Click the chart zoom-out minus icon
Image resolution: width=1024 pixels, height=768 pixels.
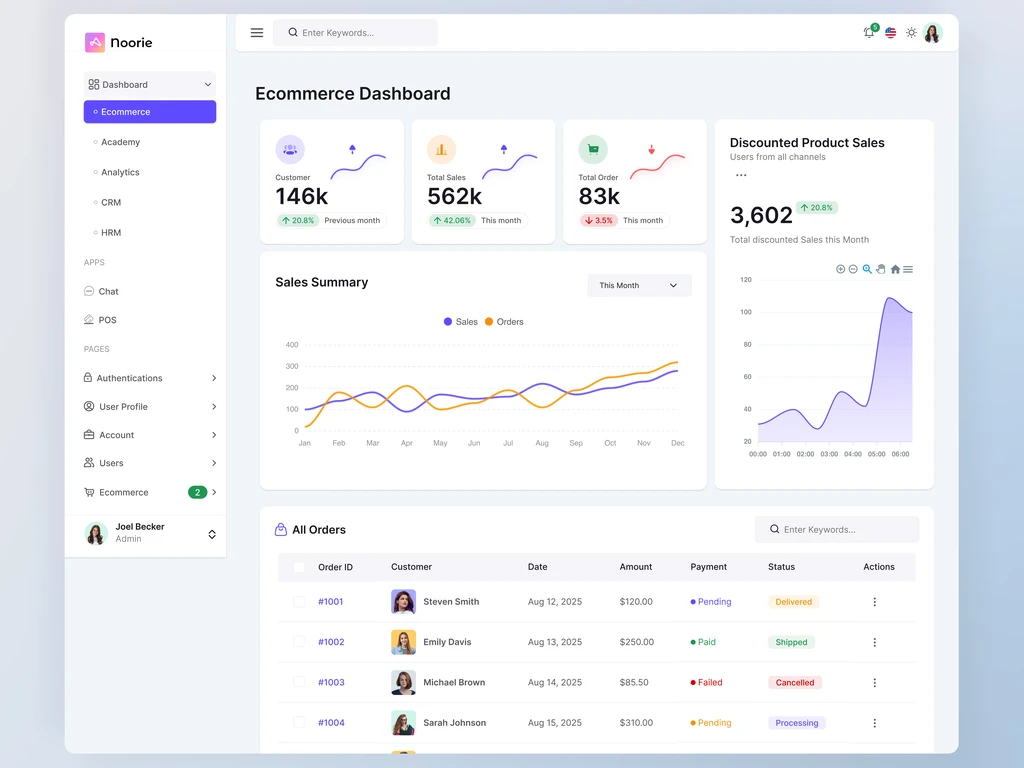pyautogui.click(x=853, y=269)
